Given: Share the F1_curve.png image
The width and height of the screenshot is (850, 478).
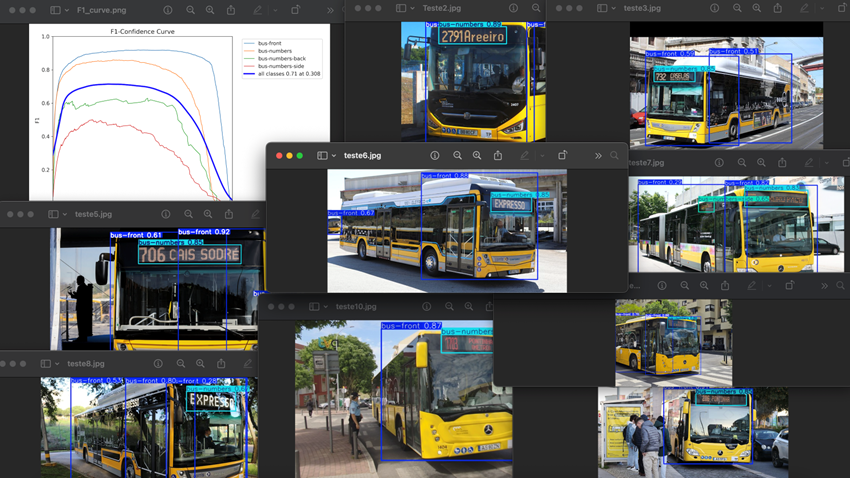Looking at the screenshot, I should click(231, 10).
